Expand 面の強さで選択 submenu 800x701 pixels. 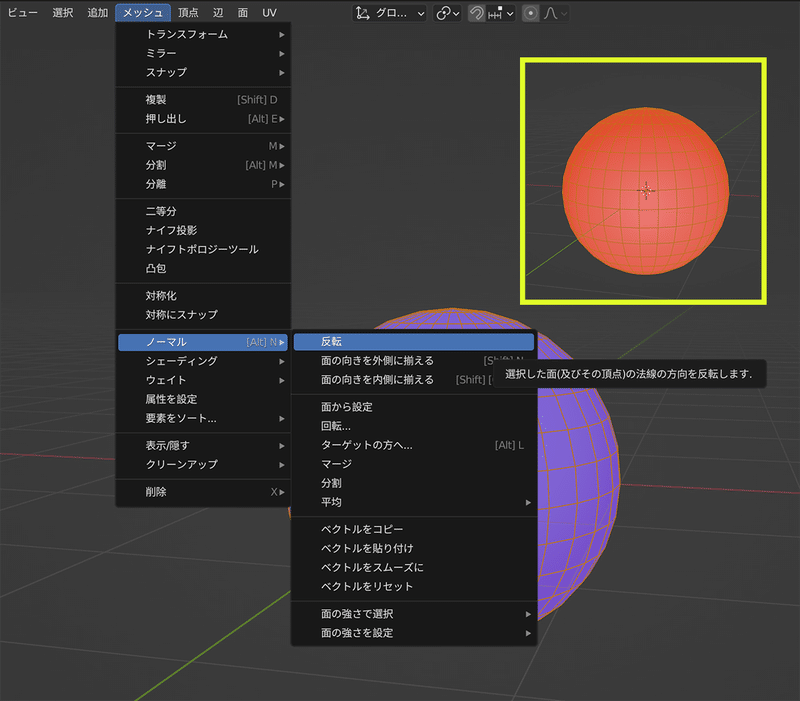414,614
